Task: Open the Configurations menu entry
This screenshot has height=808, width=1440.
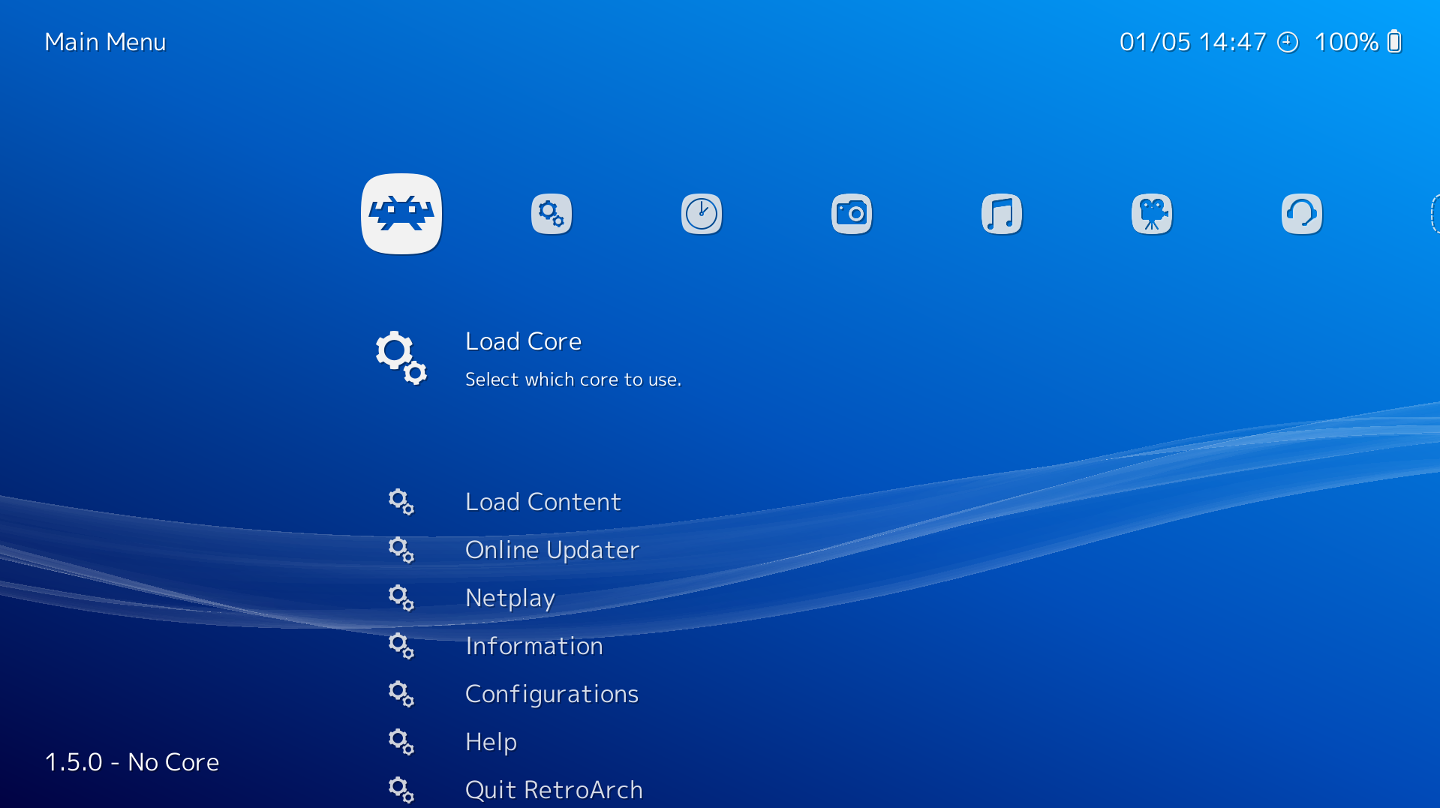Action: [x=552, y=694]
